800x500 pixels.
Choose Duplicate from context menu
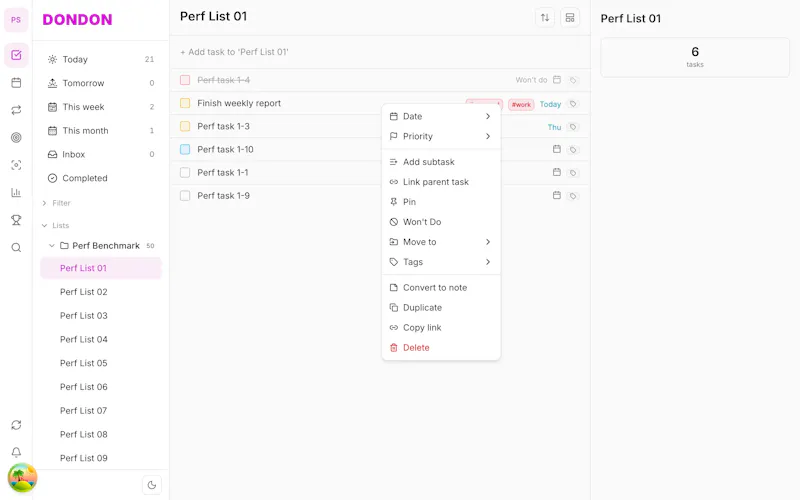[441, 308]
